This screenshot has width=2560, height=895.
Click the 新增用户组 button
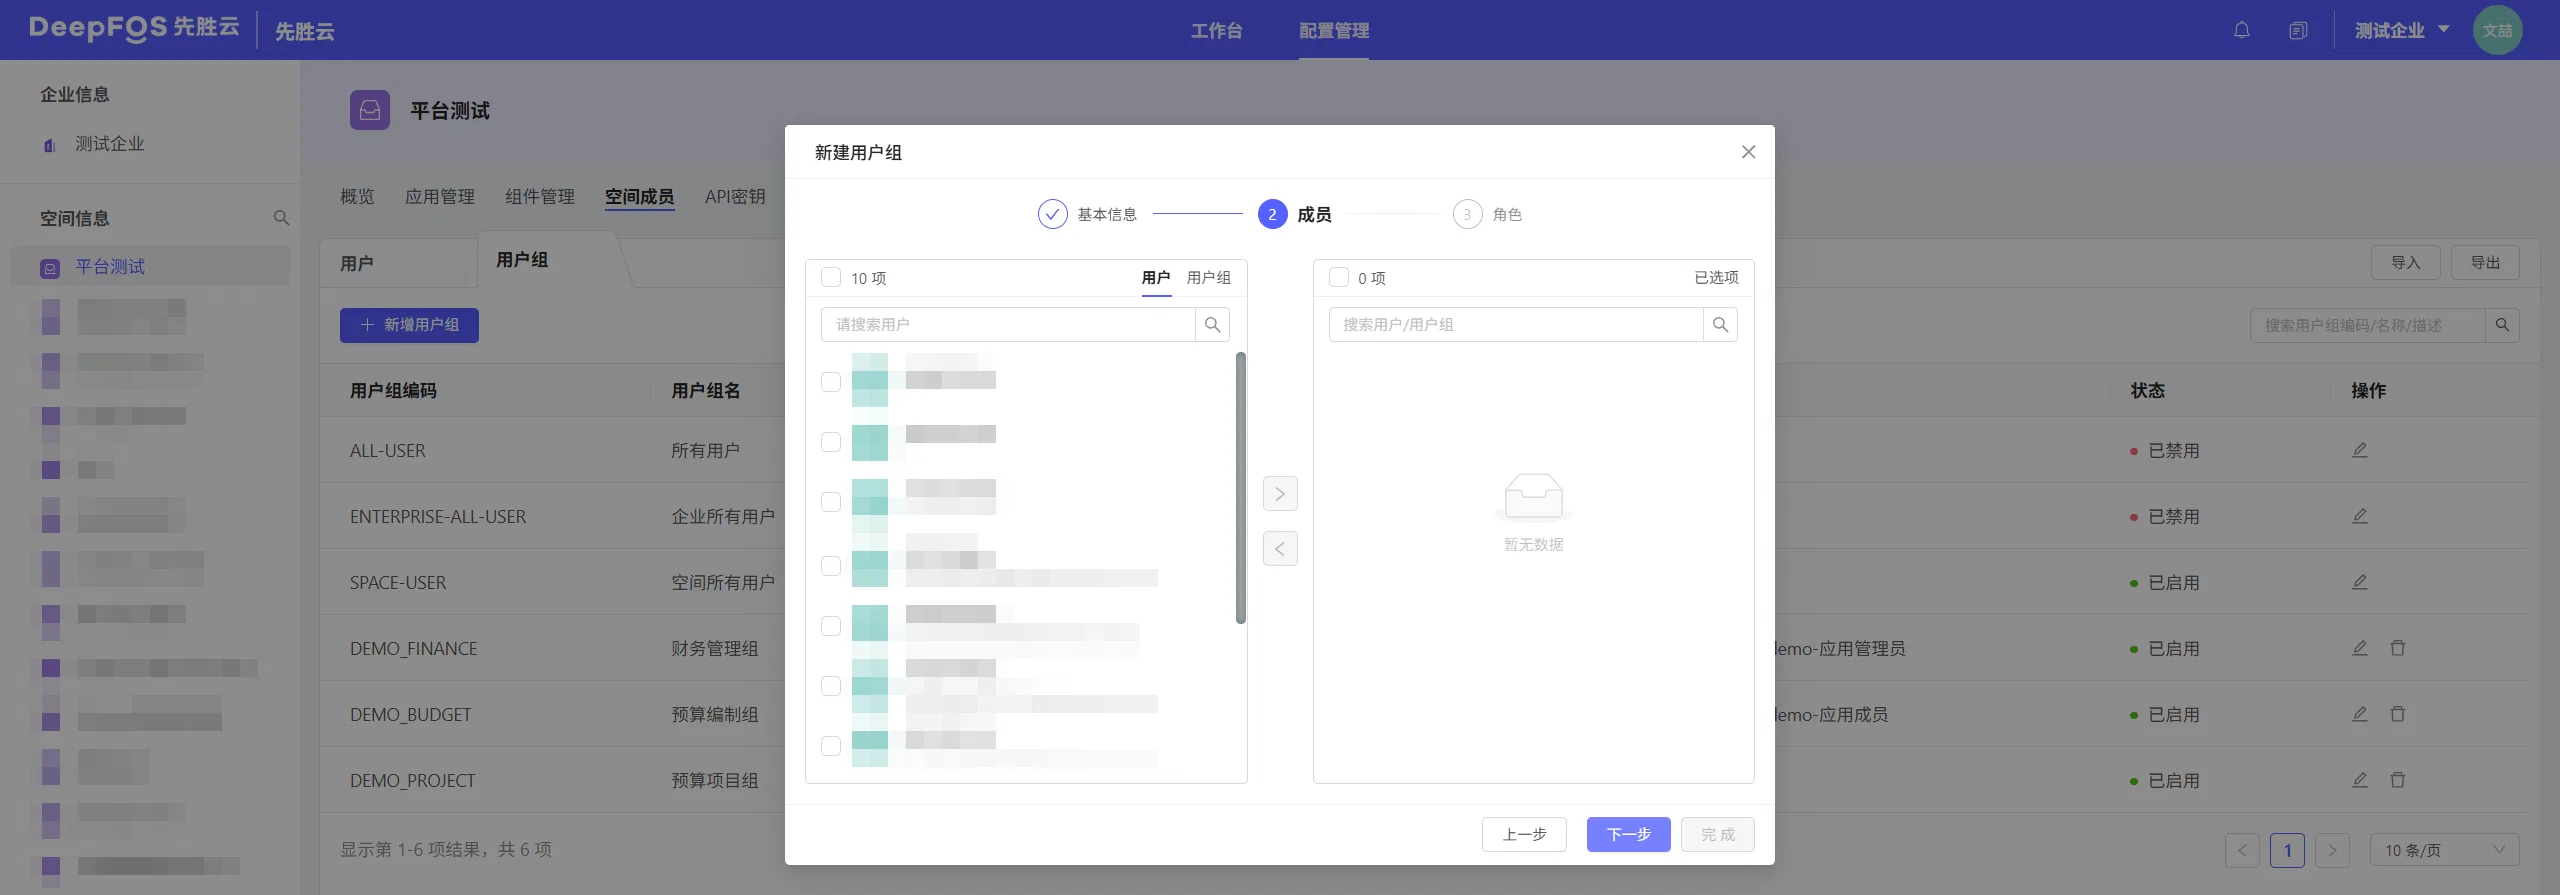point(409,325)
